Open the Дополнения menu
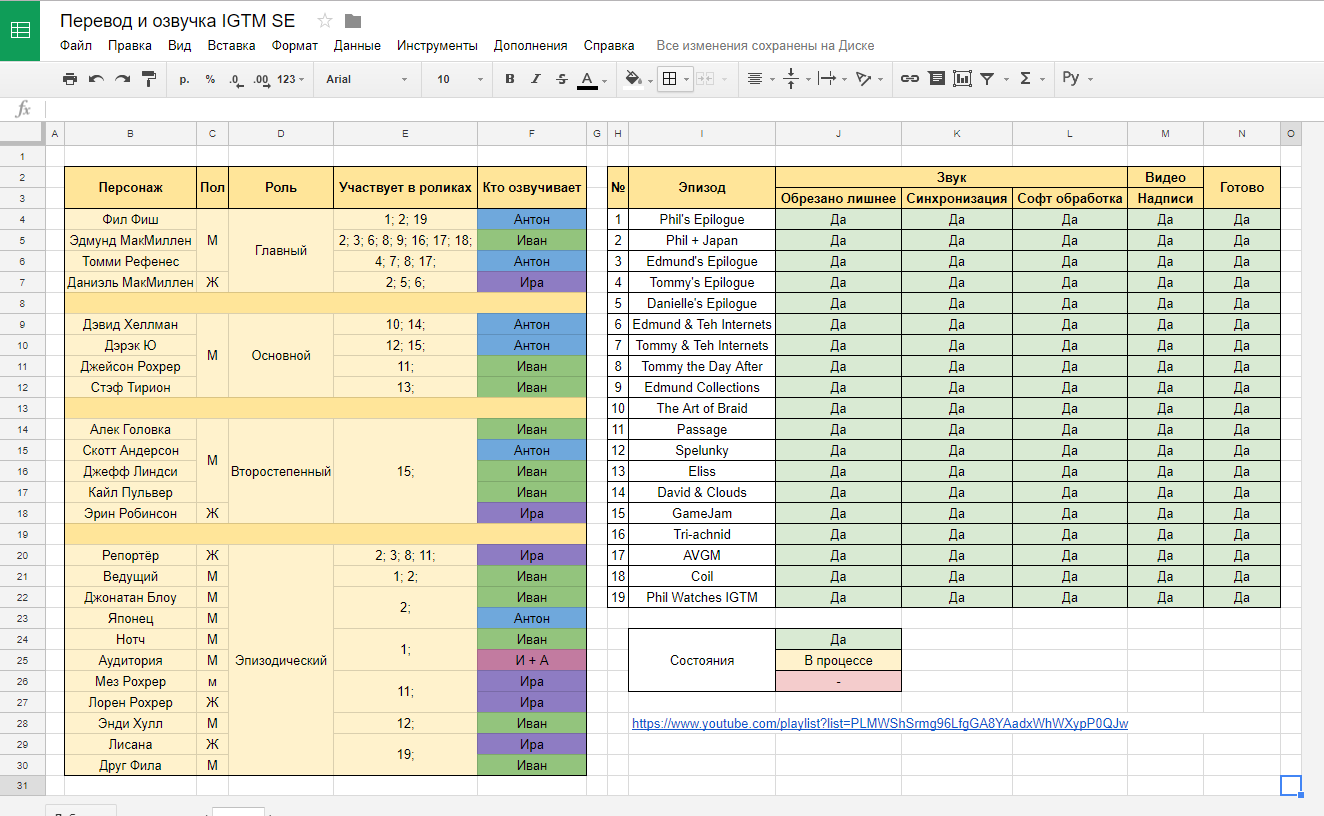 [x=531, y=45]
